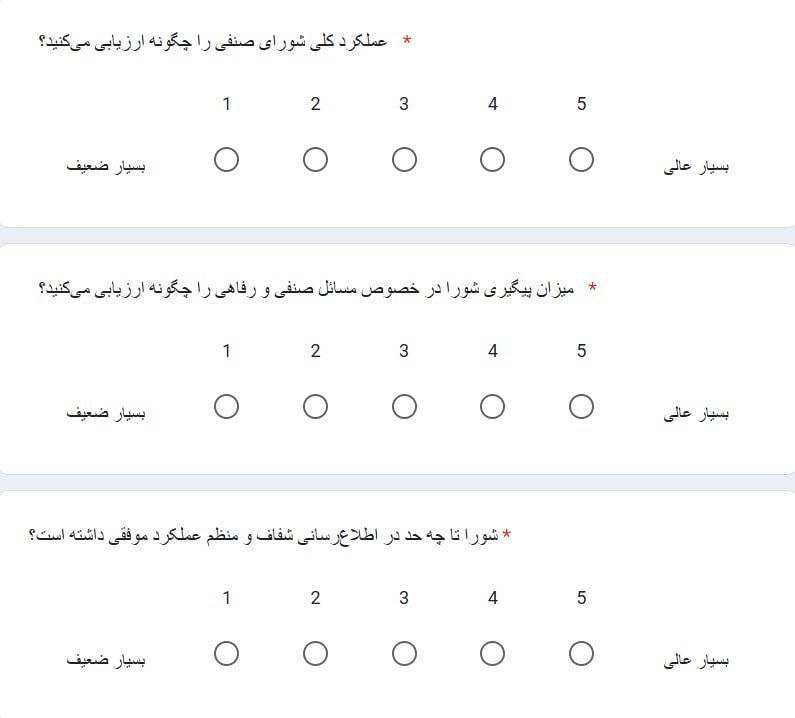Rate welfare issue follow-up as 1
The image size is (795, 718).
226,407
